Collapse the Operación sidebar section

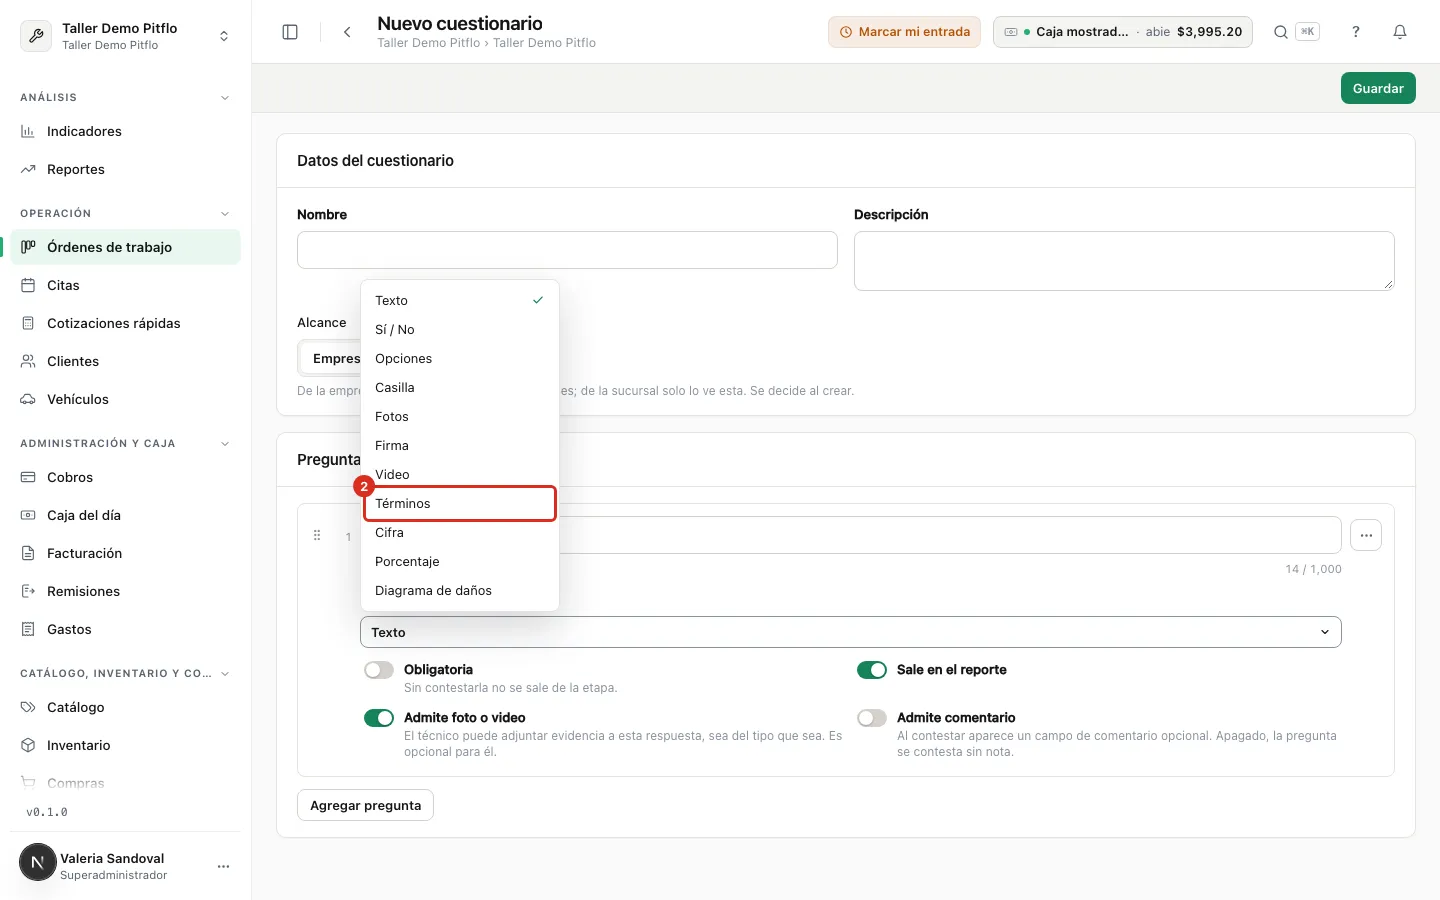[225, 214]
